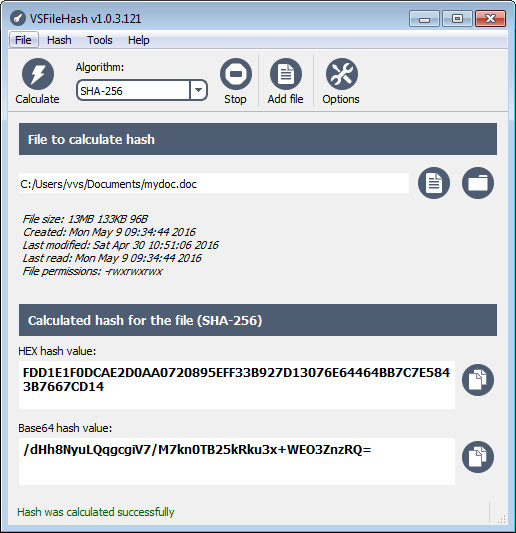This screenshot has width=516, height=533.
Task: Open the File menu
Action: click(23, 40)
